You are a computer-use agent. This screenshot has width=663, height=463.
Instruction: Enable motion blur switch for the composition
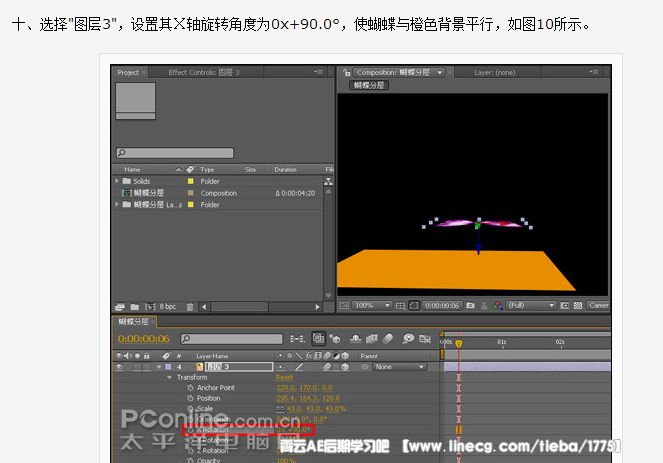(387, 339)
